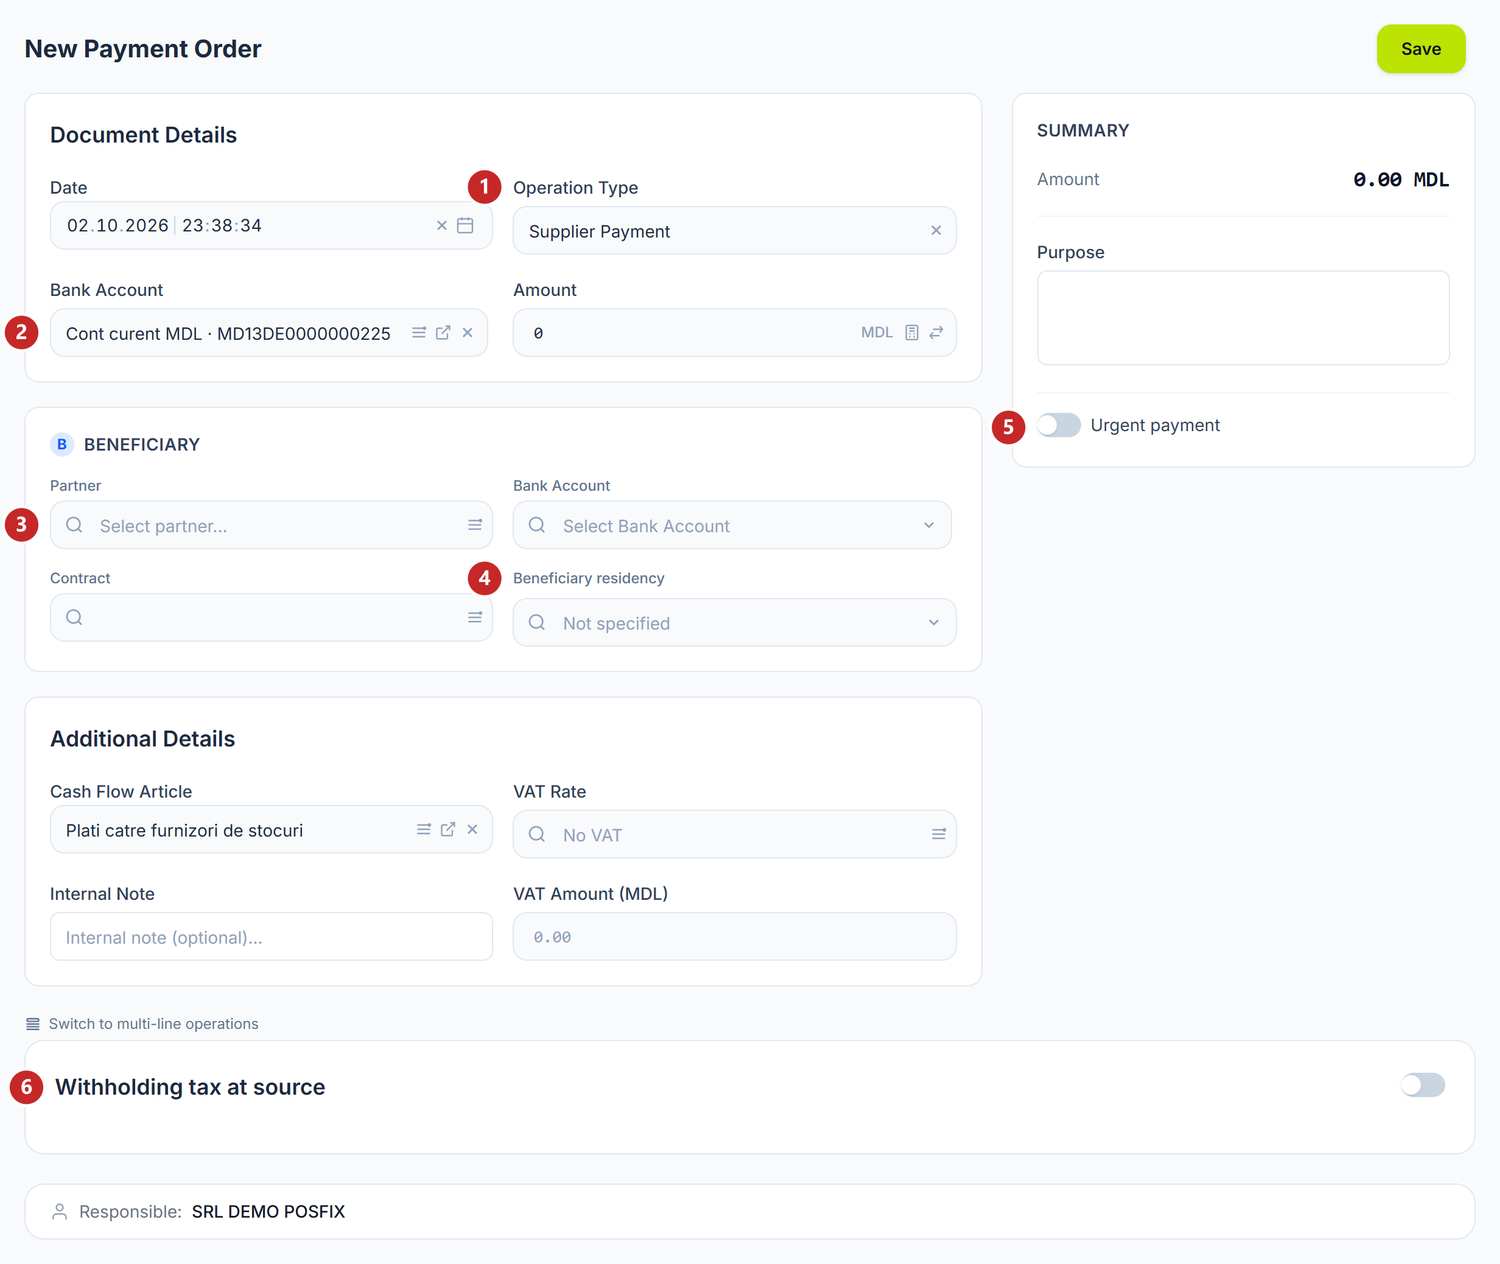This screenshot has height=1264, width=1500.
Task: Click the 0.00 MDL summary amount
Action: pos(1401,180)
